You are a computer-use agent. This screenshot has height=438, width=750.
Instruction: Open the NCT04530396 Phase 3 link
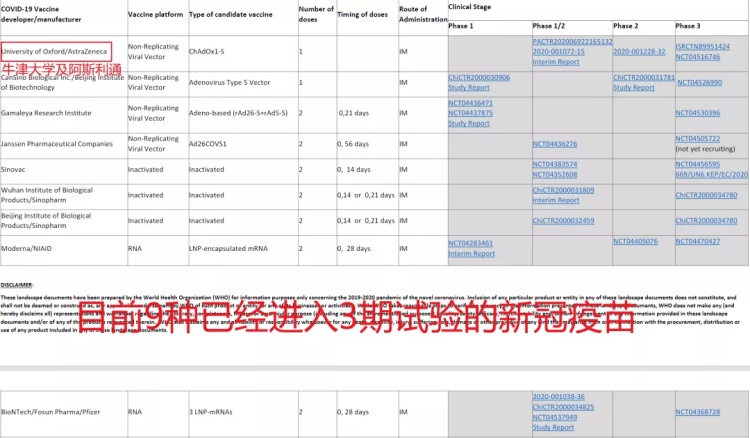click(x=700, y=113)
